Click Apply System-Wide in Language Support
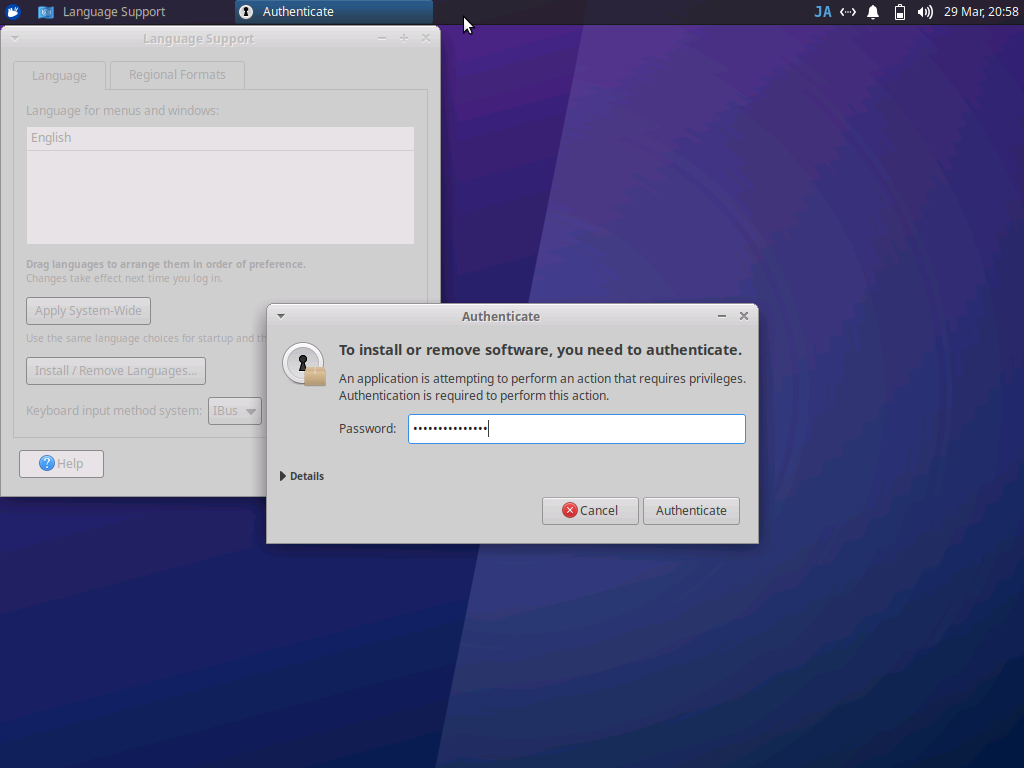The width and height of the screenshot is (1024, 768). coord(88,311)
